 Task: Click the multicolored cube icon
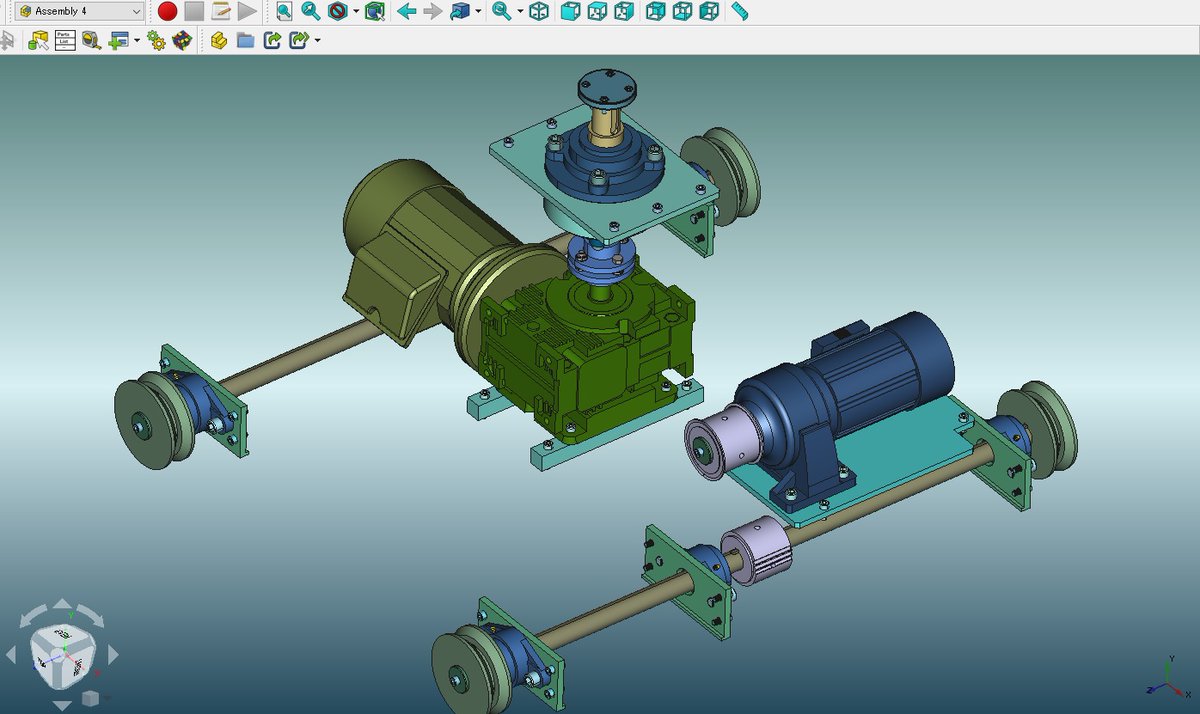[182, 41]
